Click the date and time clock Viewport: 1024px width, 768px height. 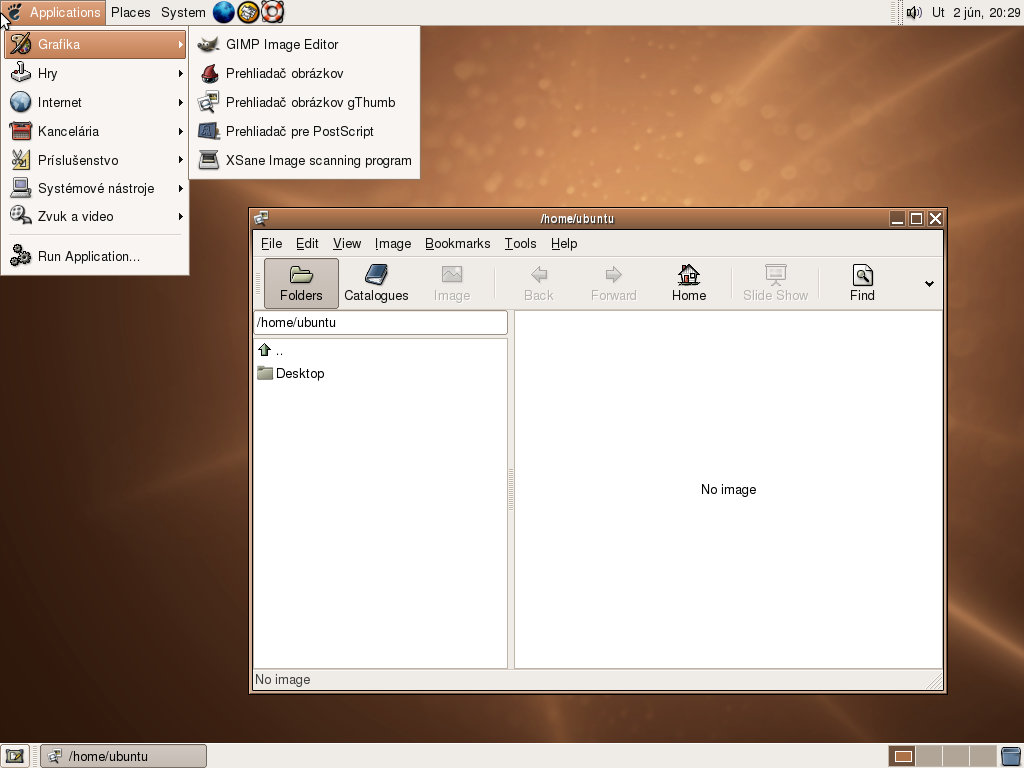click(x=976, y=12)
